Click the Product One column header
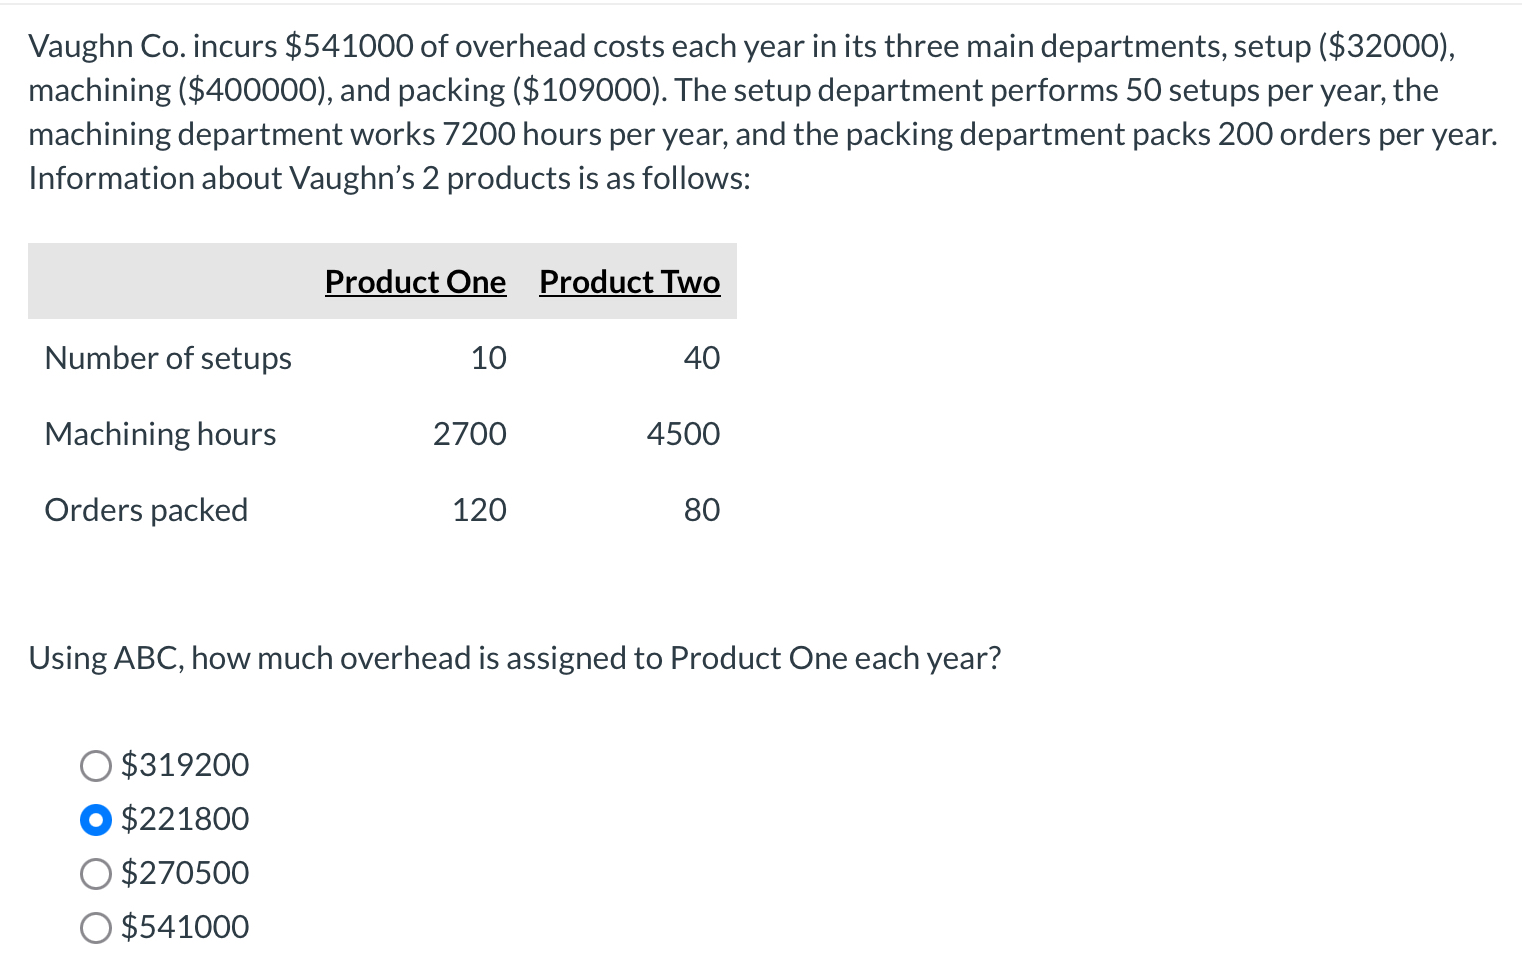Viewport: 1522px width, 968px height. [x=415, y=282]
